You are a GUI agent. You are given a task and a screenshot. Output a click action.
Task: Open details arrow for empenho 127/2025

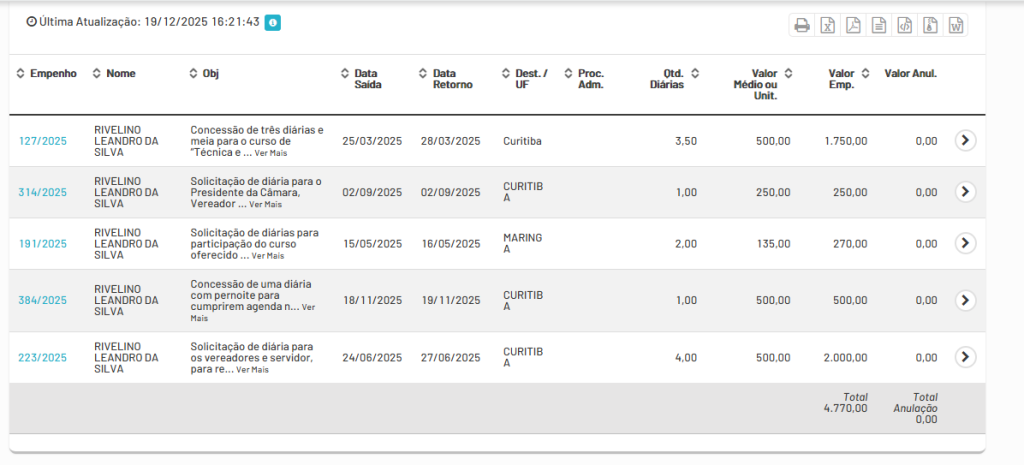coord(964,141)
